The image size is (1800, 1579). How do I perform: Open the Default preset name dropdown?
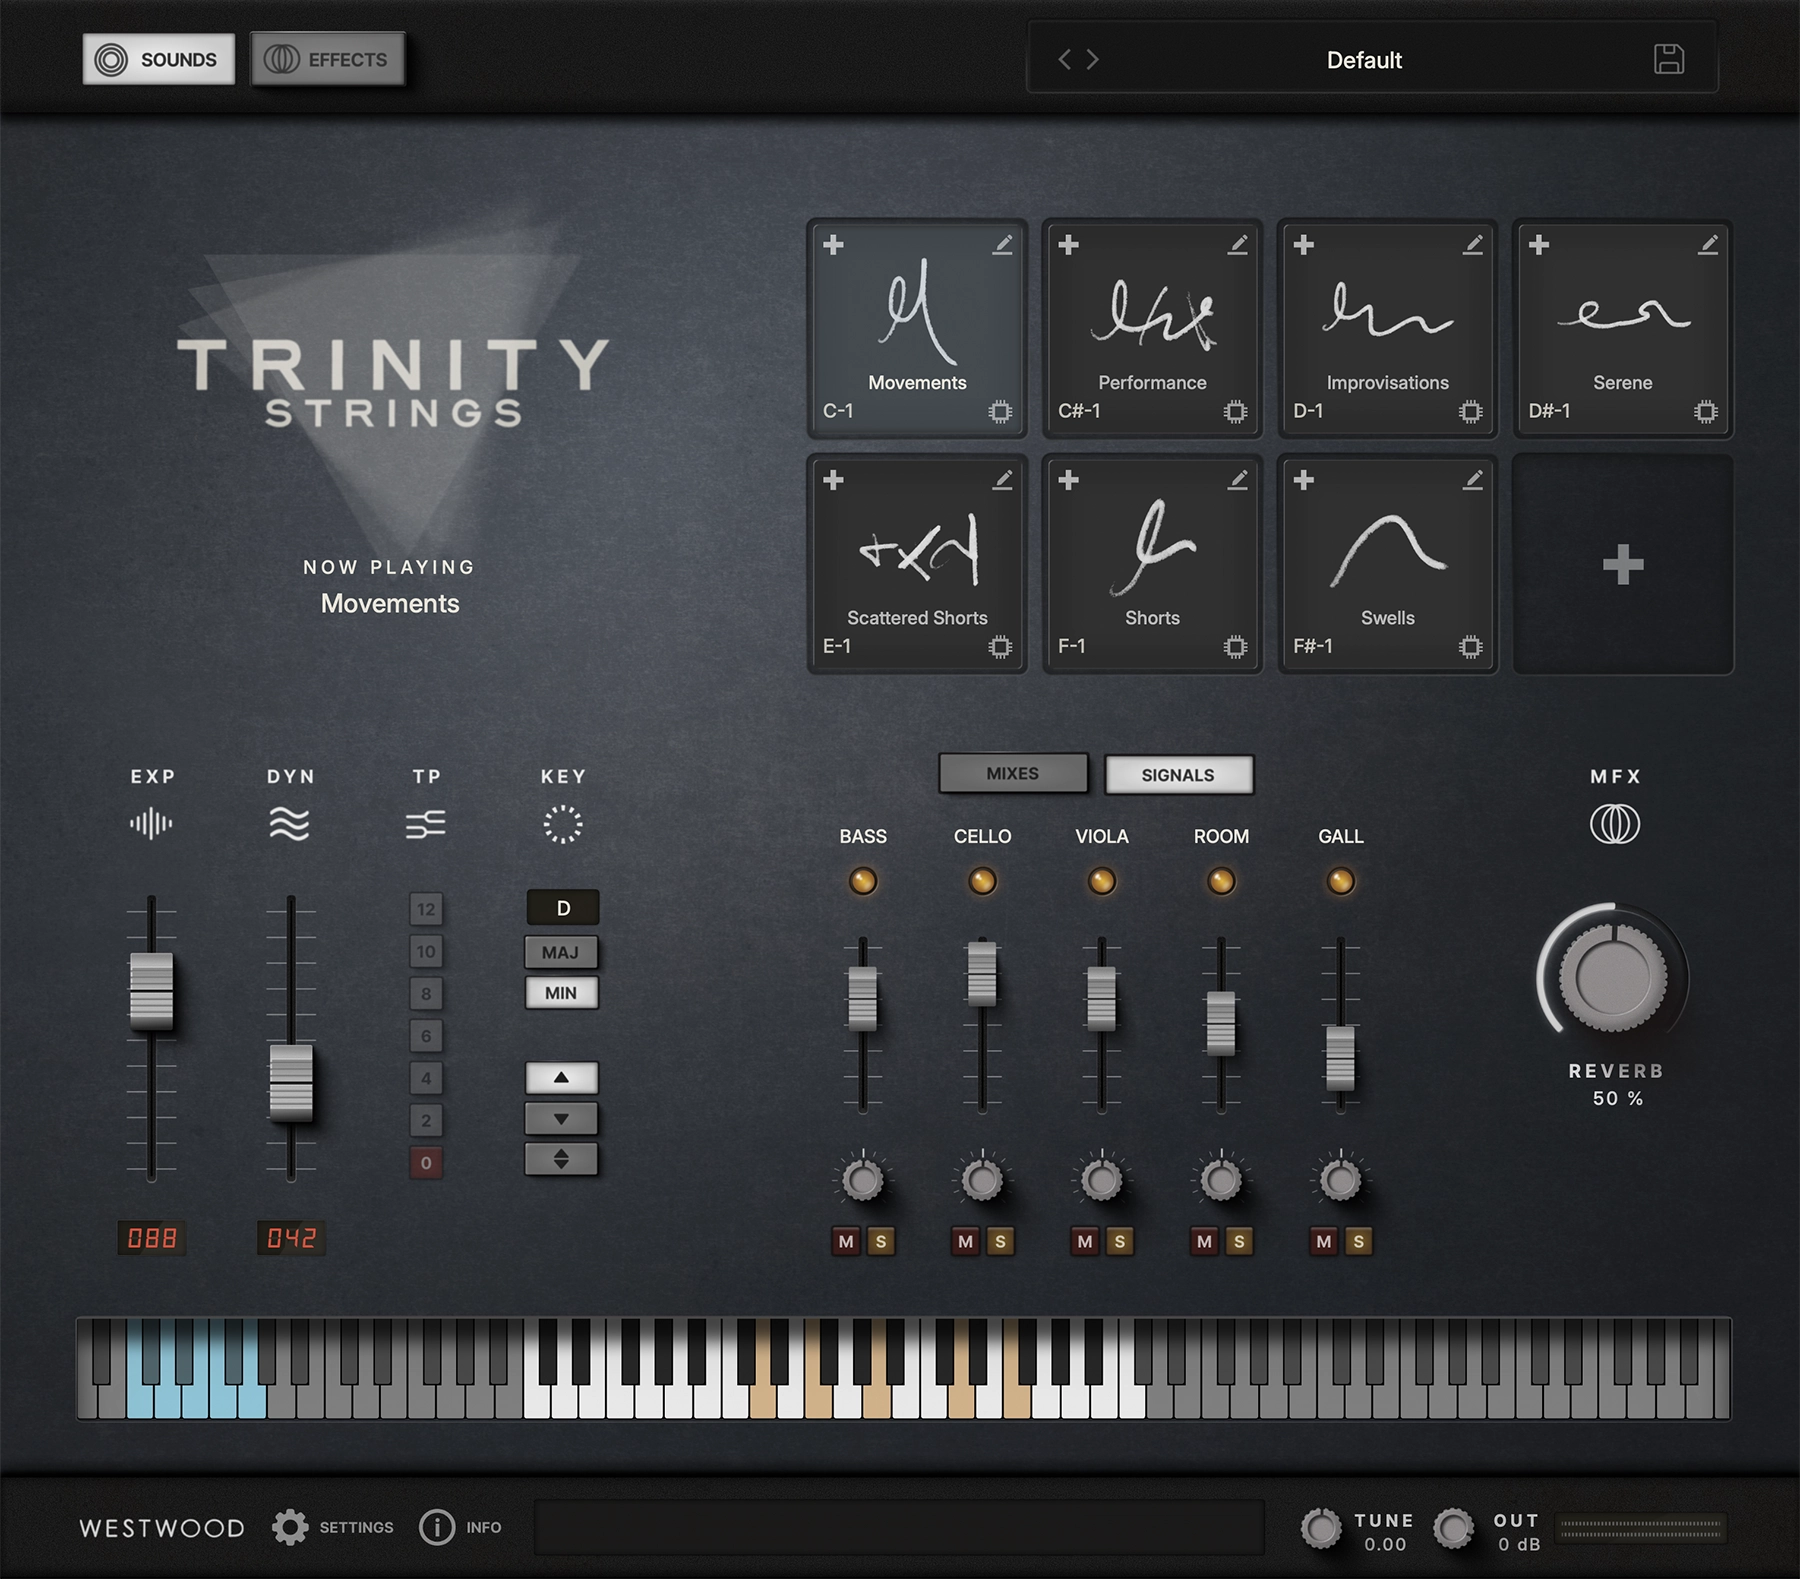click(1364, 60)
